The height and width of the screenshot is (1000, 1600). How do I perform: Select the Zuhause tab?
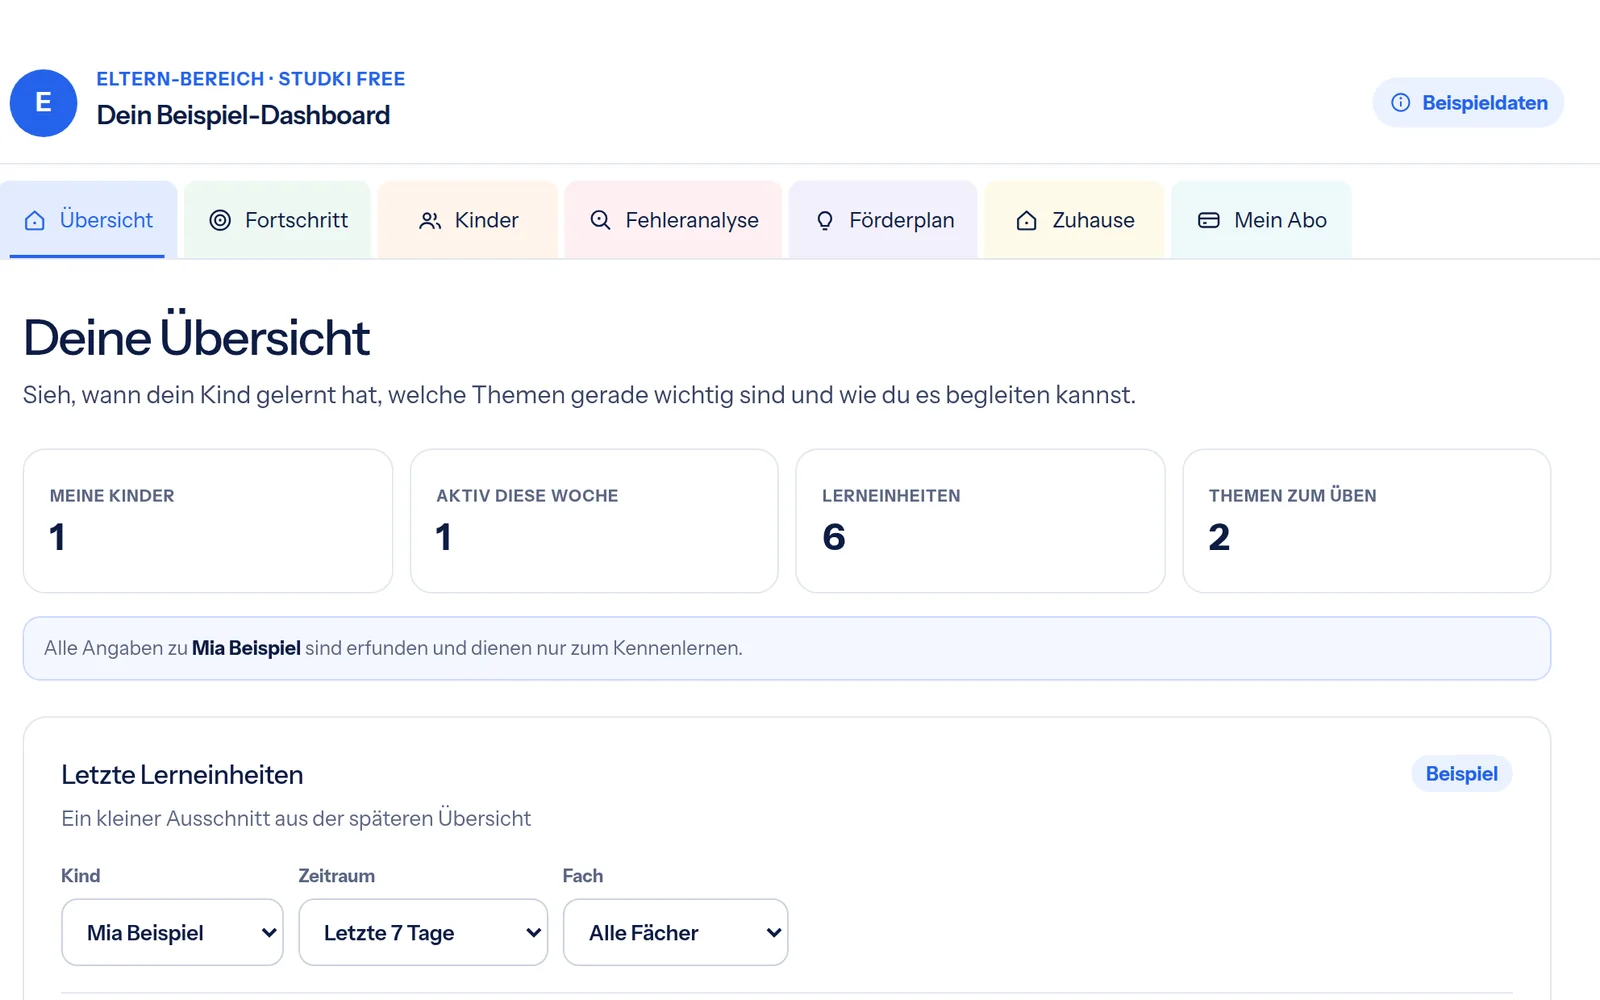tap(1074, 220)
